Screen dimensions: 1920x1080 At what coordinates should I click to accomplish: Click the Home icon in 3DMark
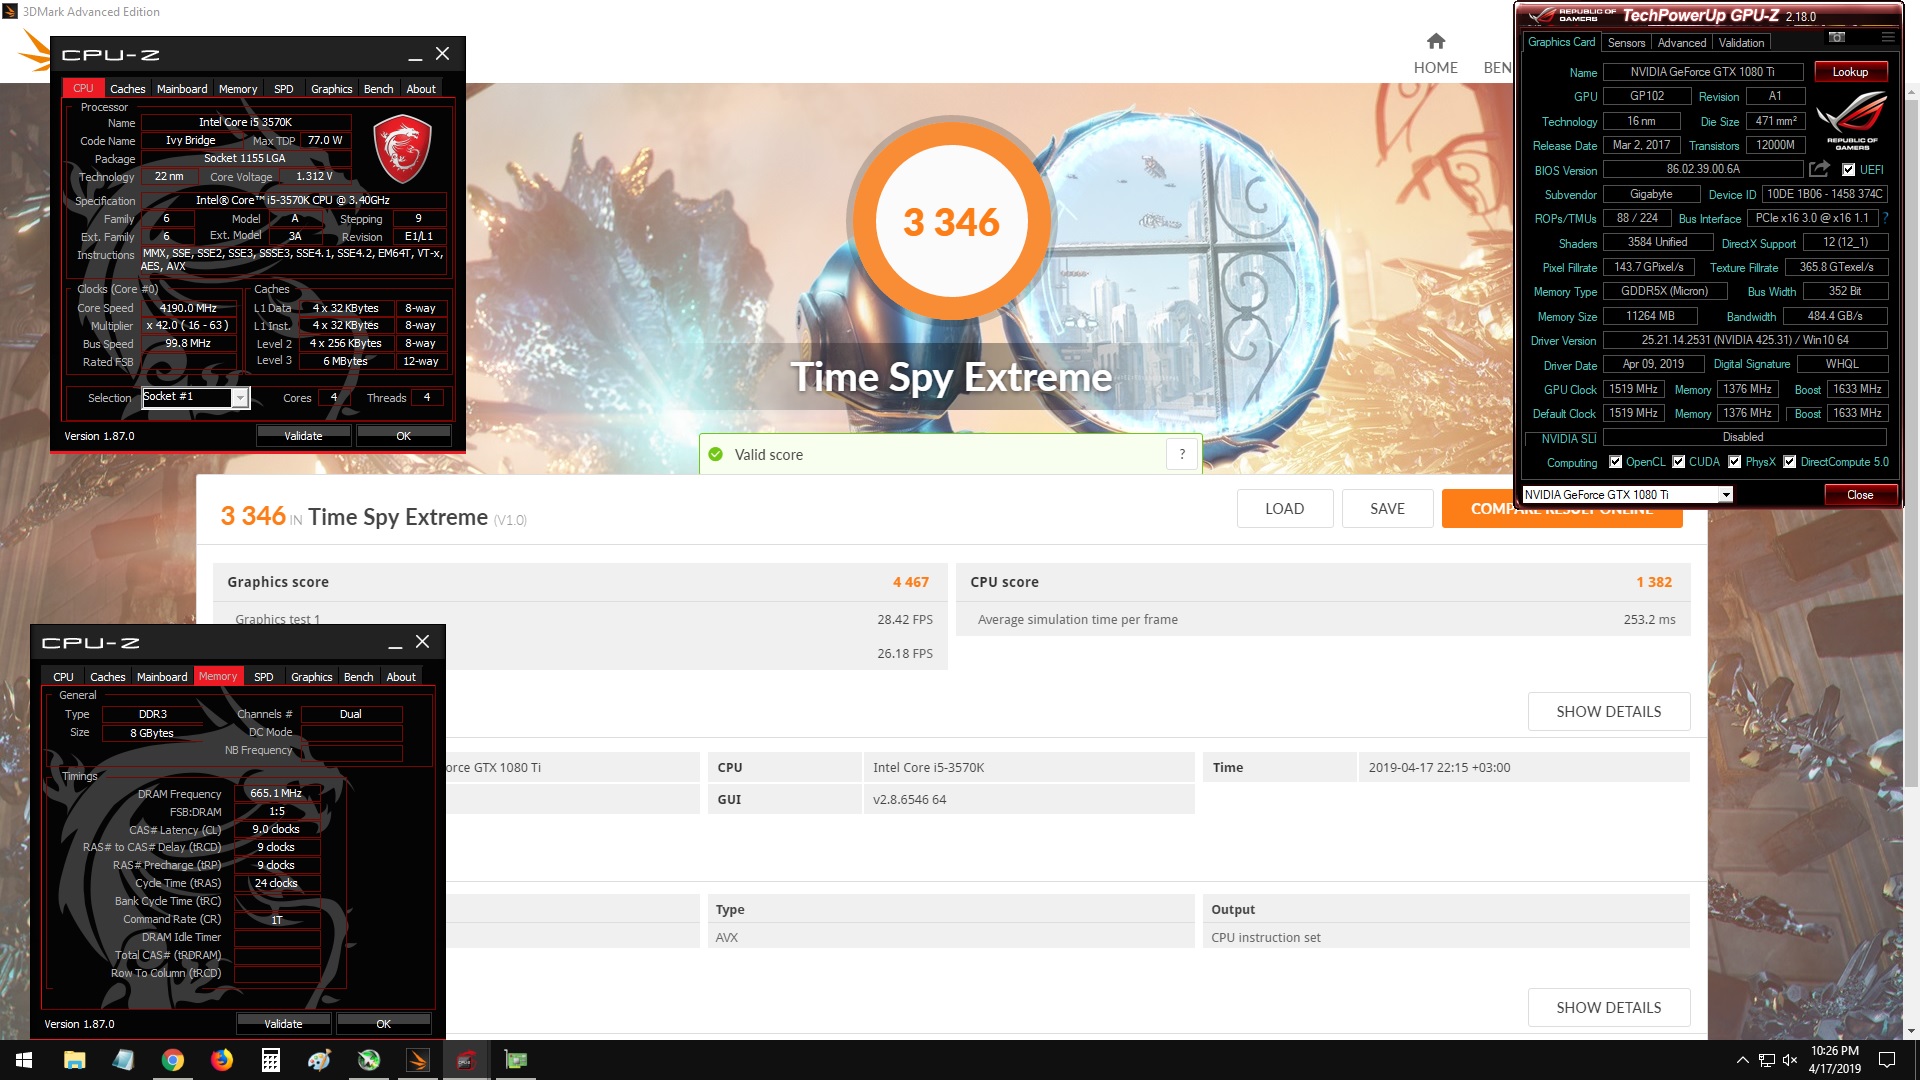(1436, 41)
